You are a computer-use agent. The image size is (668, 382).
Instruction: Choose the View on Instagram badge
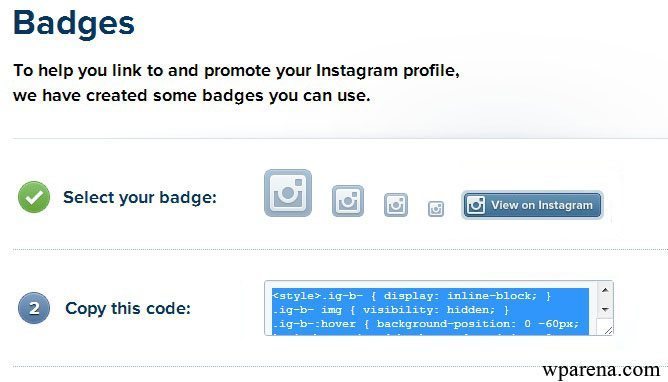click(x=532, y=205)
